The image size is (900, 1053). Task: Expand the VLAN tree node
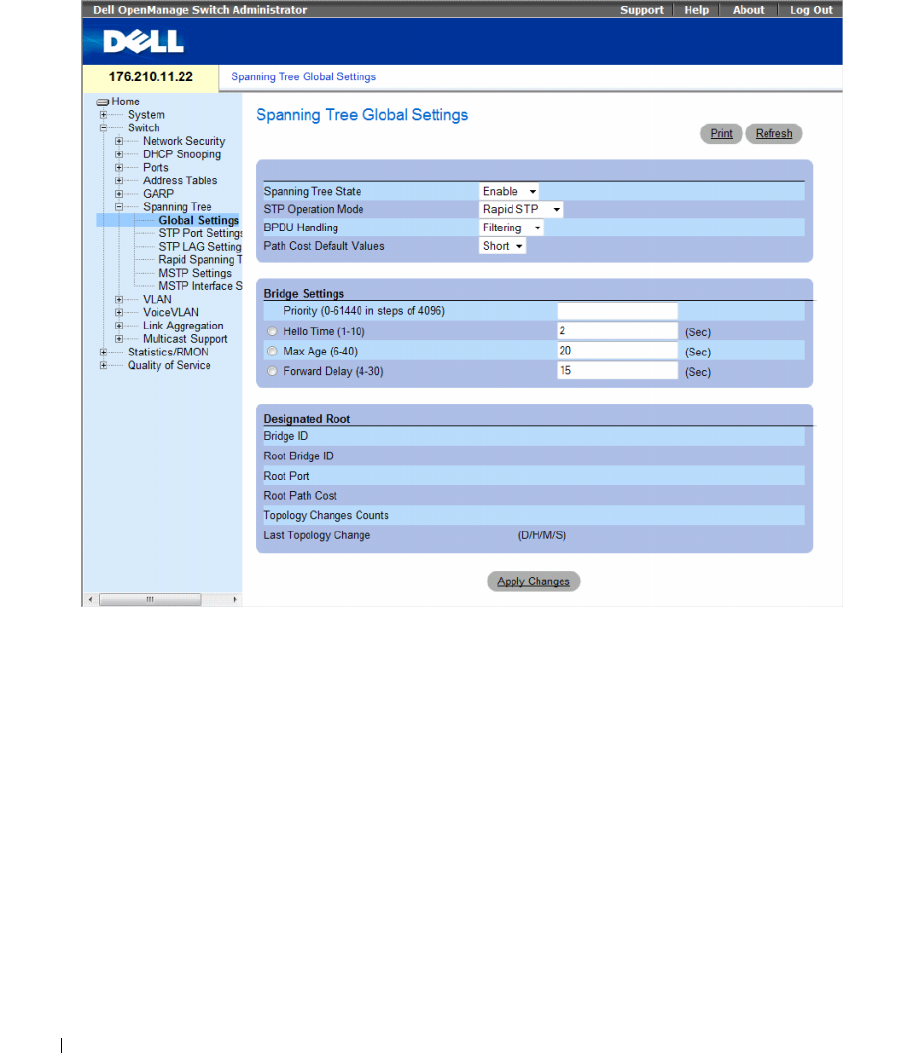pos(119,300)
